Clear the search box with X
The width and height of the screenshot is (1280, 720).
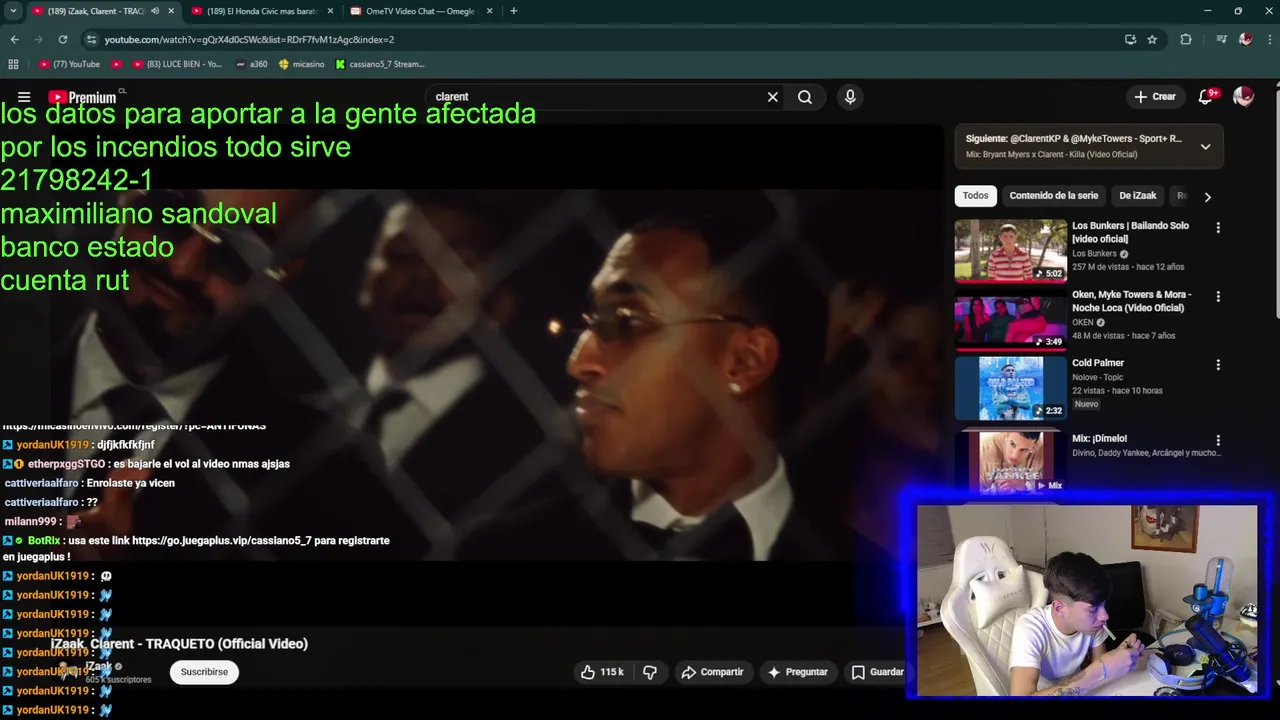pos(772,97)
